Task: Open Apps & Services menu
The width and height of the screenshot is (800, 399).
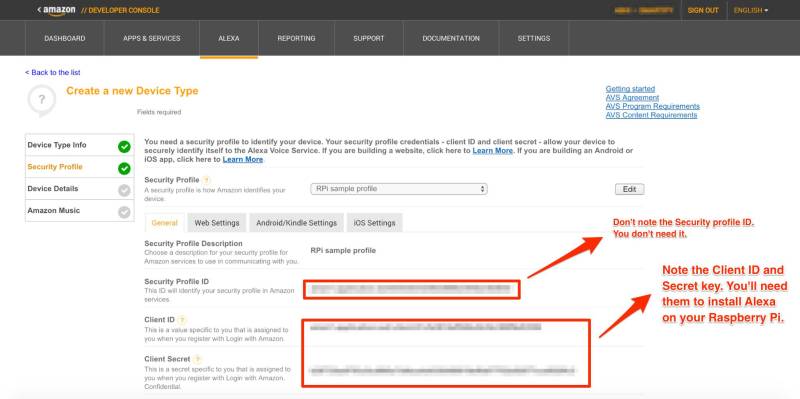Action: point(152,38)
